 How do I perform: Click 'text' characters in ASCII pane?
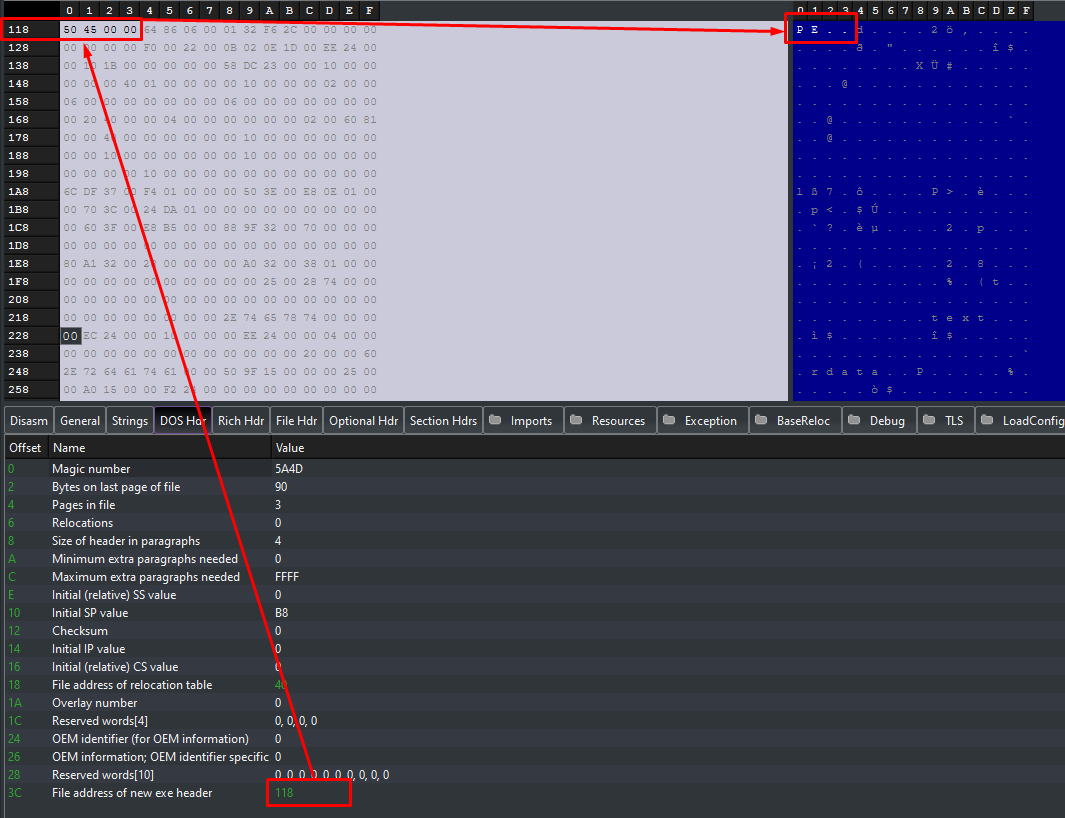[x=957, y=318]
